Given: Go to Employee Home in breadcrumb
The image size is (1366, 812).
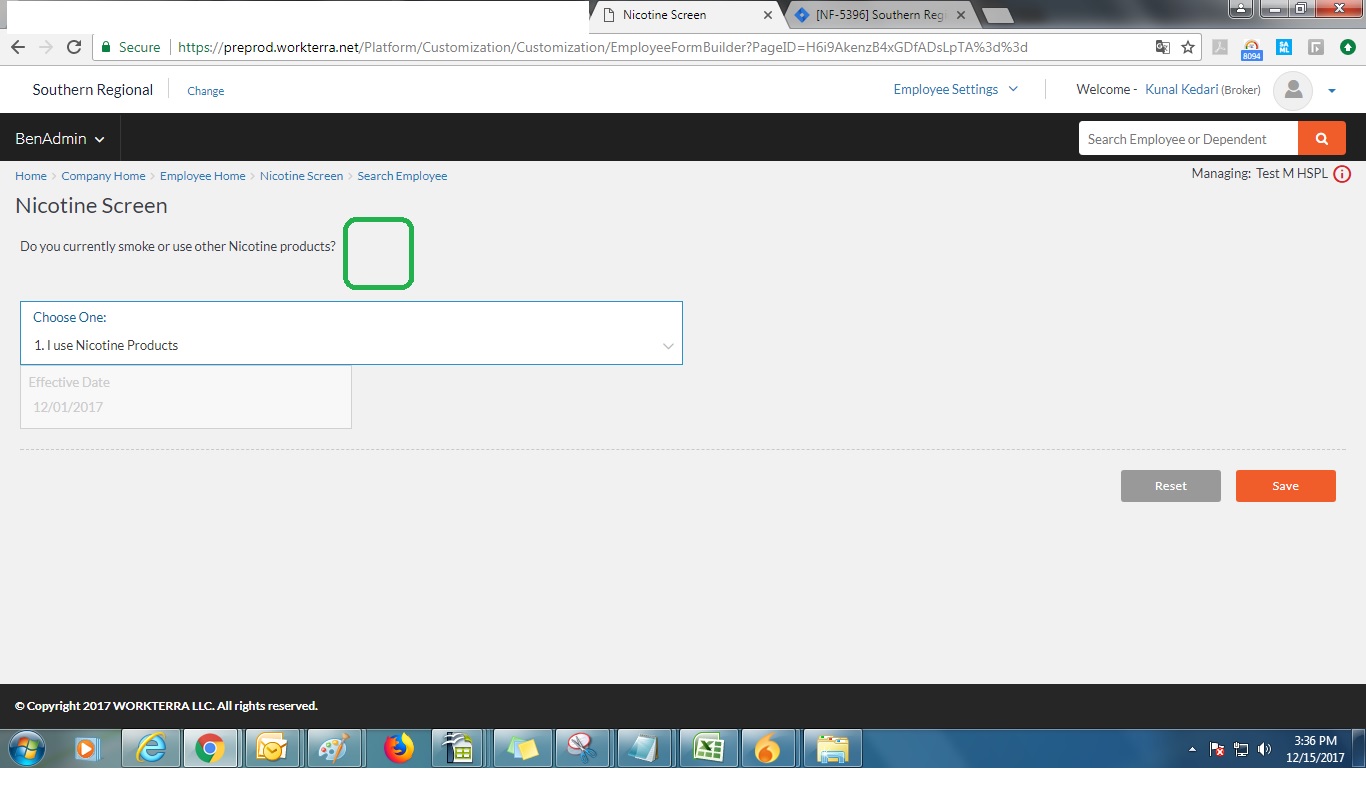Looking at the screenshot, I should (x=202, y=176).
